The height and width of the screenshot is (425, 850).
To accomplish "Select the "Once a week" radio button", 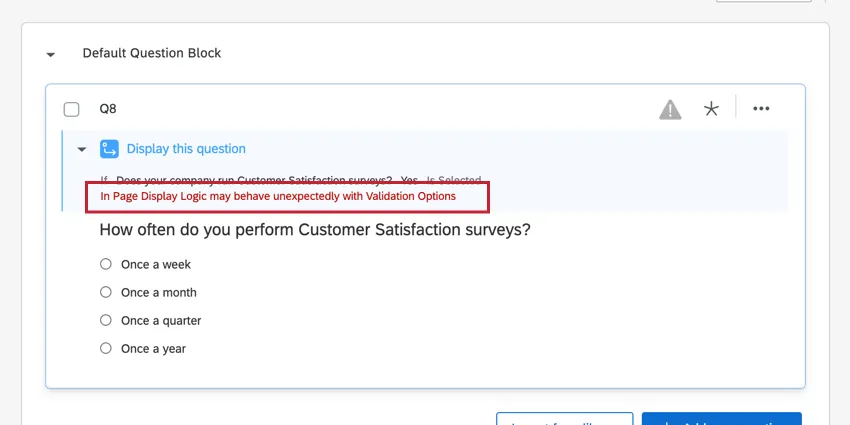I will click(x=106, y=264).
